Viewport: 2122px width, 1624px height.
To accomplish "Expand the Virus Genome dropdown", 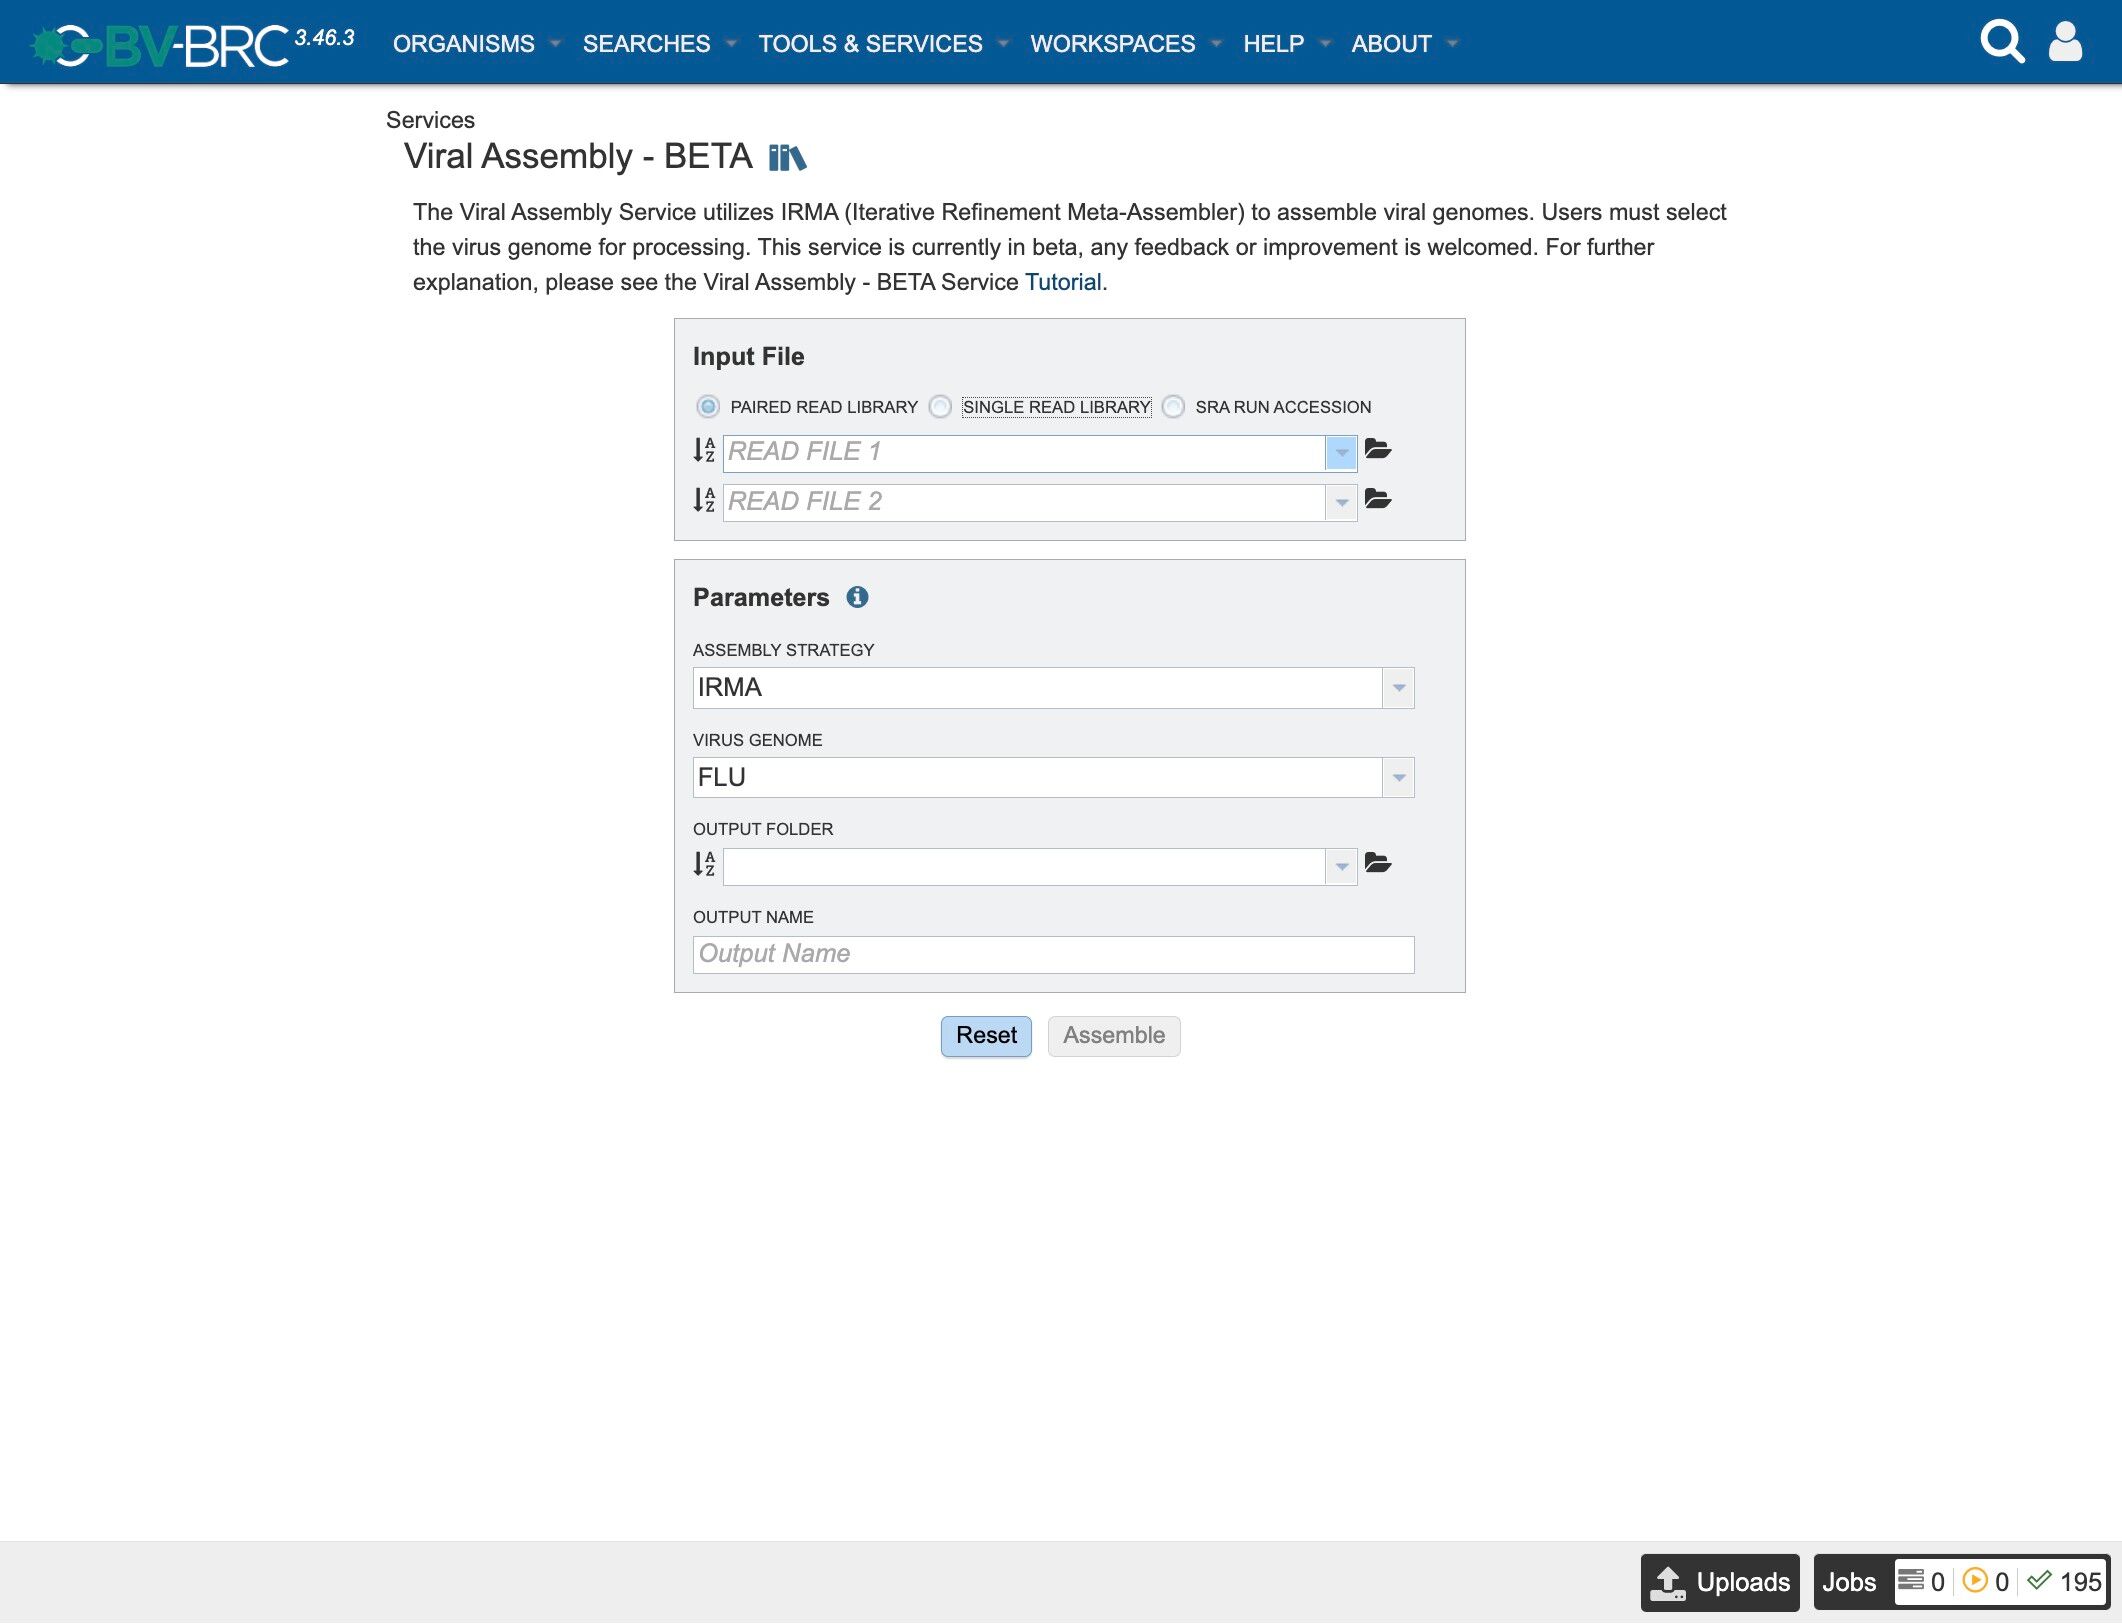I will (x=1398, y=778).
